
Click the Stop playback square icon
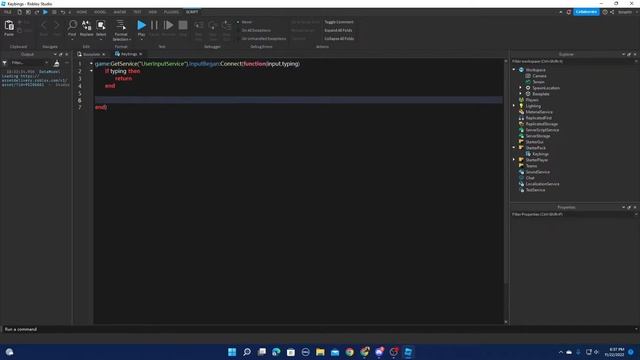pos(183,25)
